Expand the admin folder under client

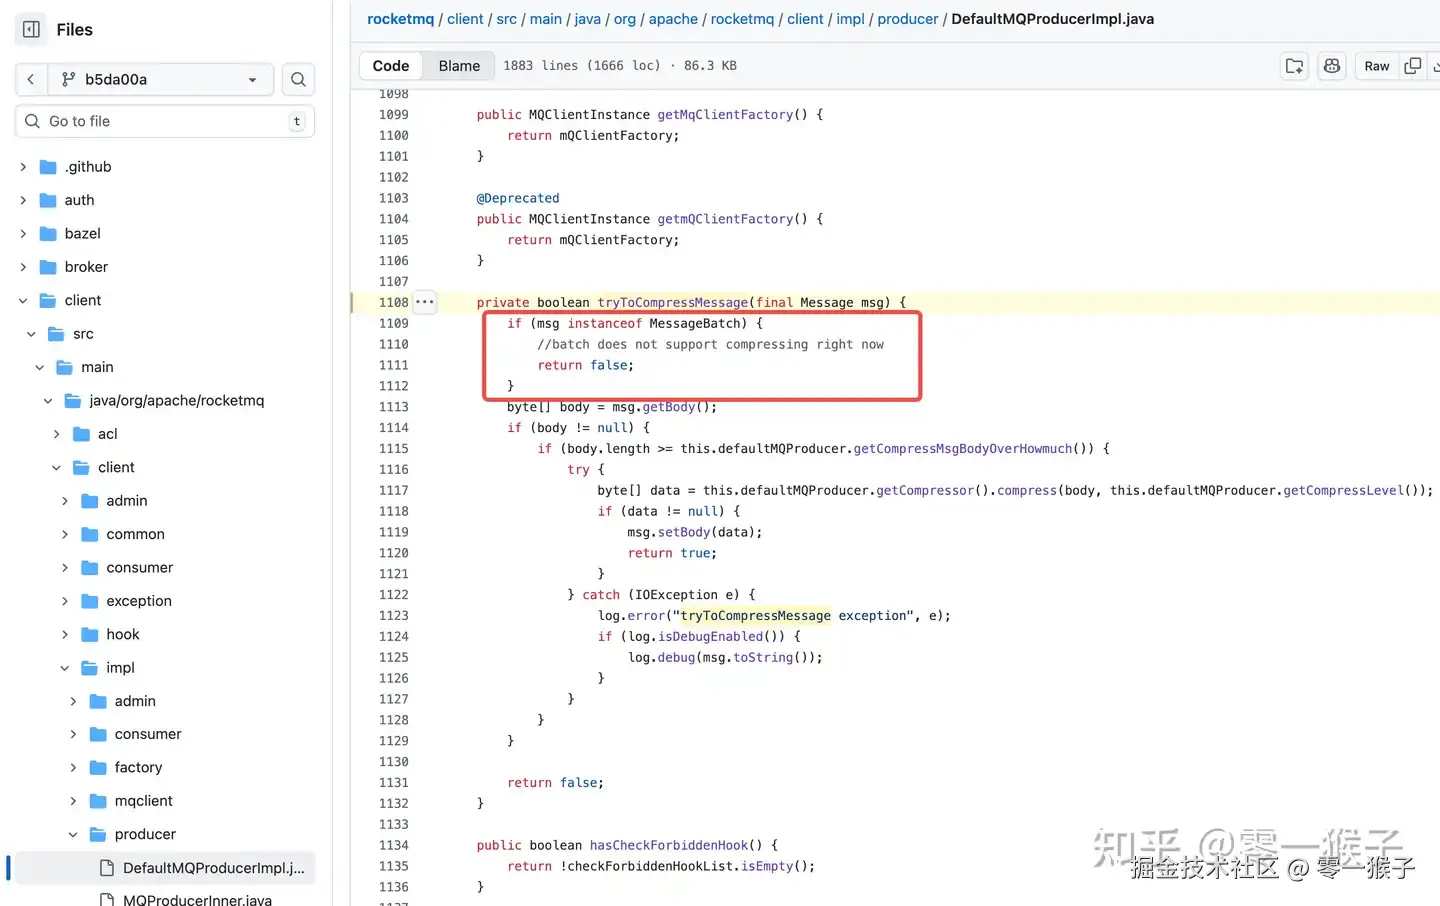click(x=65, y=501)
